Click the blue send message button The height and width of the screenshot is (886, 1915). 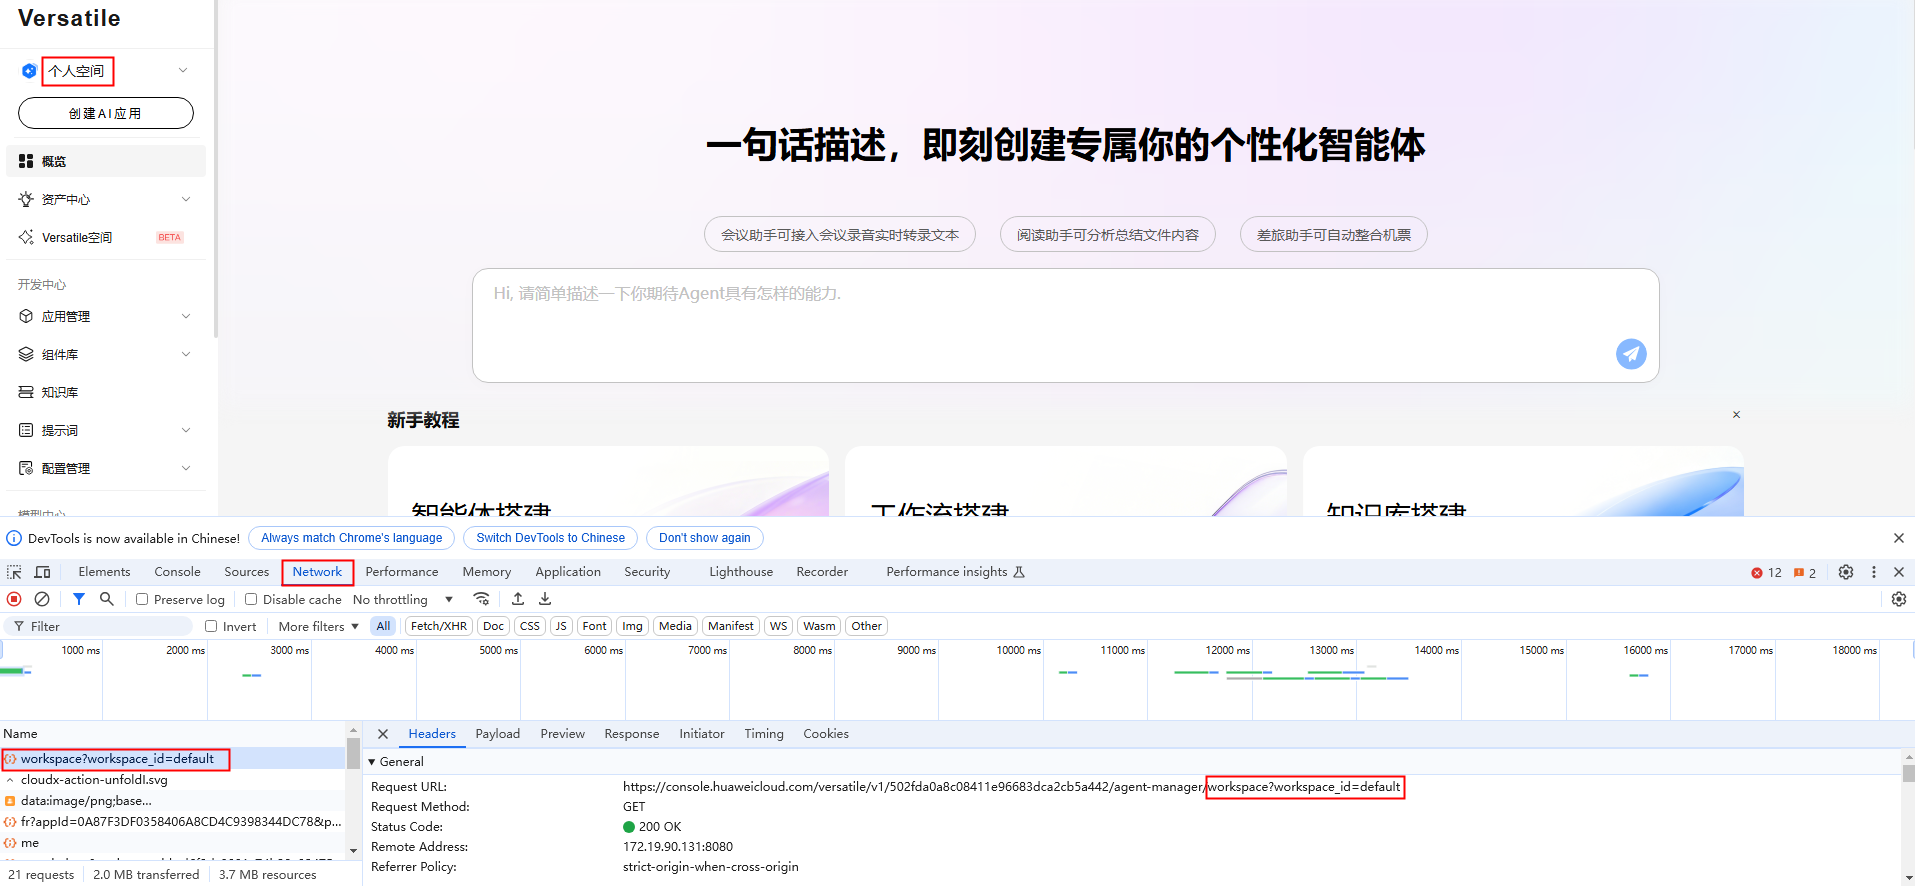click(x=1630, y=353)
